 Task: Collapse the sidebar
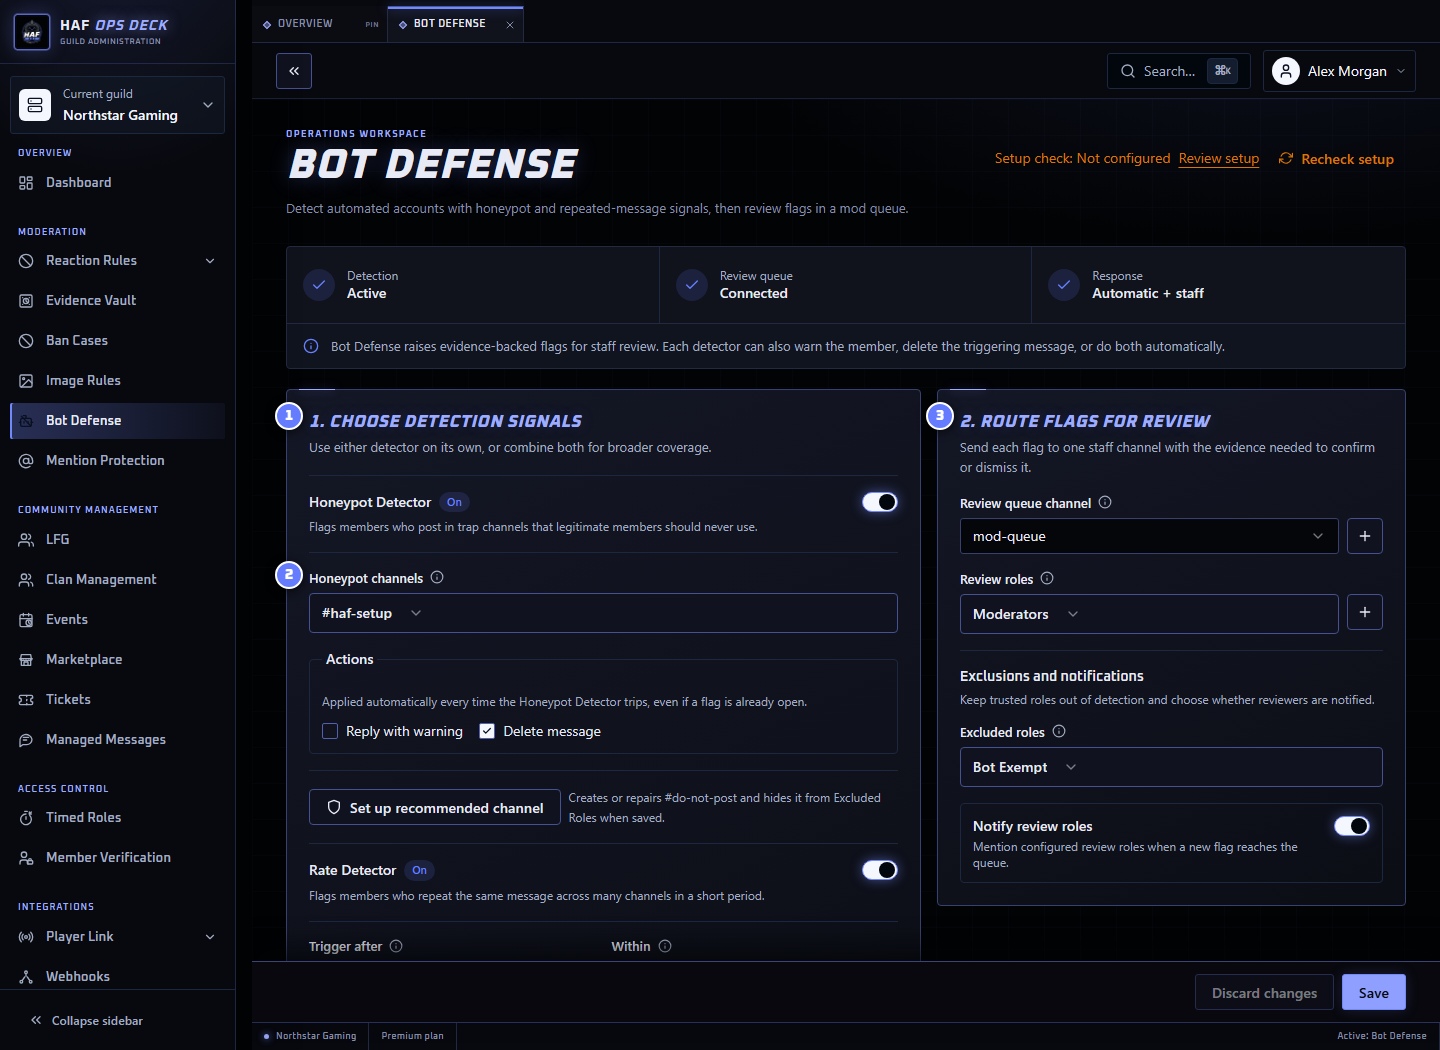[87, 1020]
